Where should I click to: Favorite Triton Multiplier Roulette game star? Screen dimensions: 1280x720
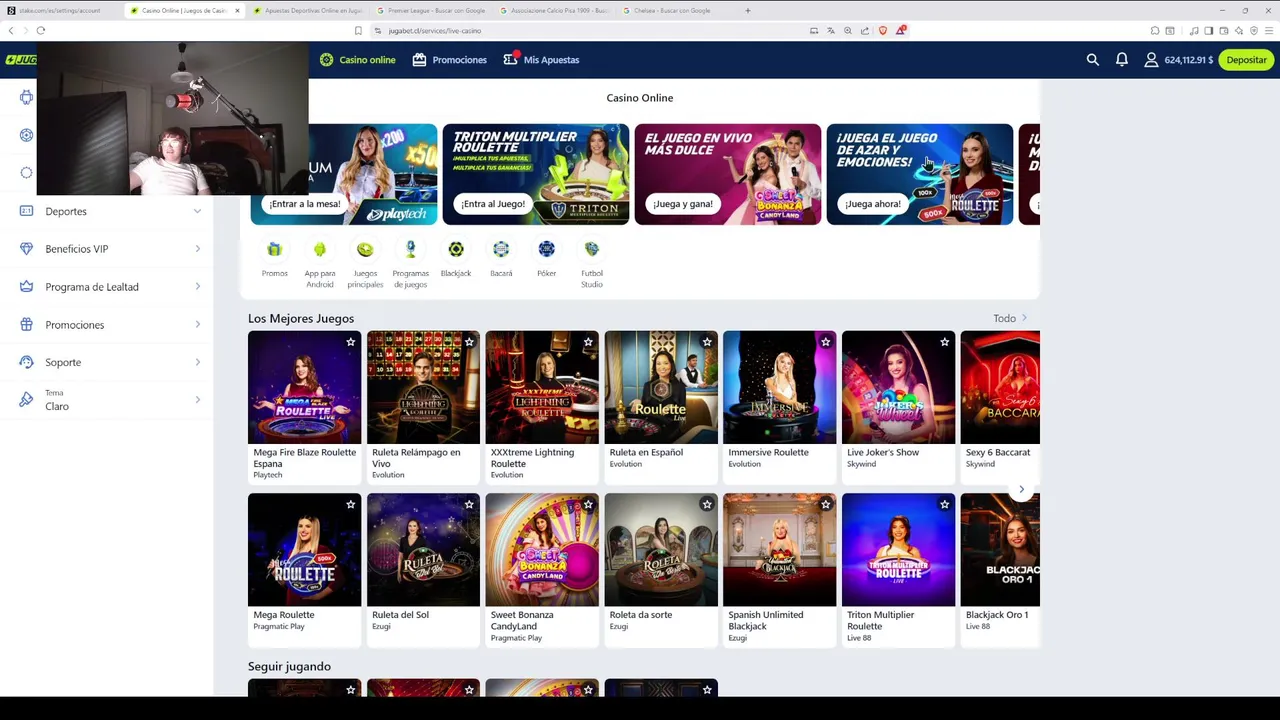point(944,505)
